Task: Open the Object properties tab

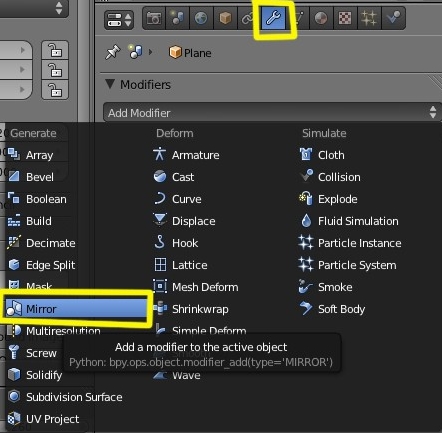Action: 225,18
